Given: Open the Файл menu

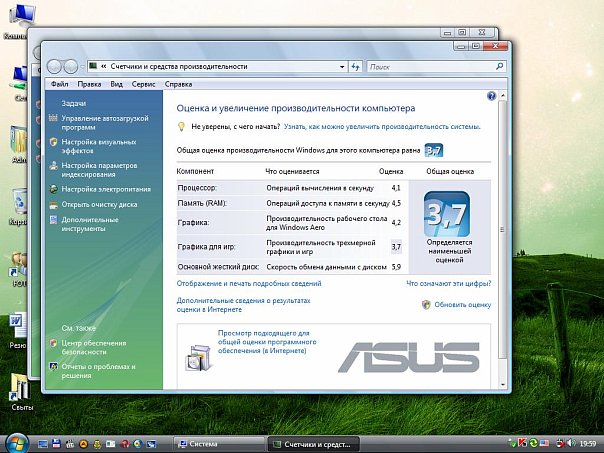Looking at the screenshot, I should (59, 84).
